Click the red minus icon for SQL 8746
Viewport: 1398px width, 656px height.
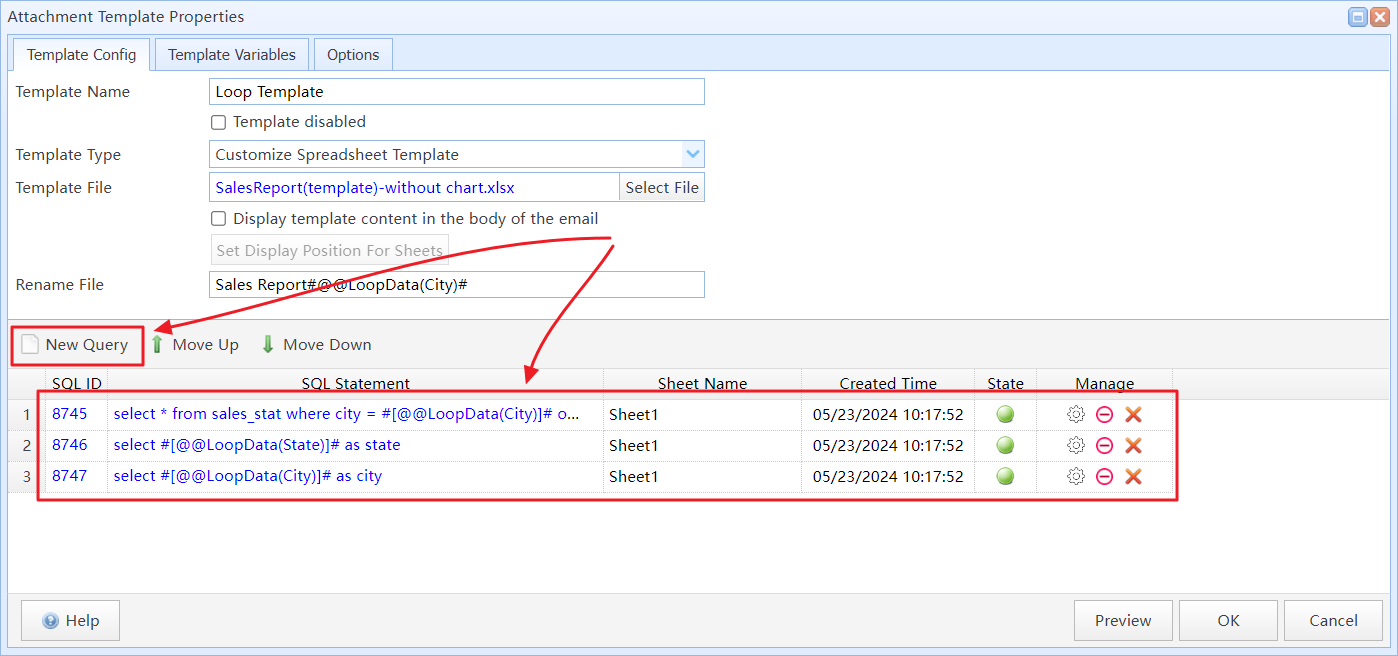[x=1104, y=446]
